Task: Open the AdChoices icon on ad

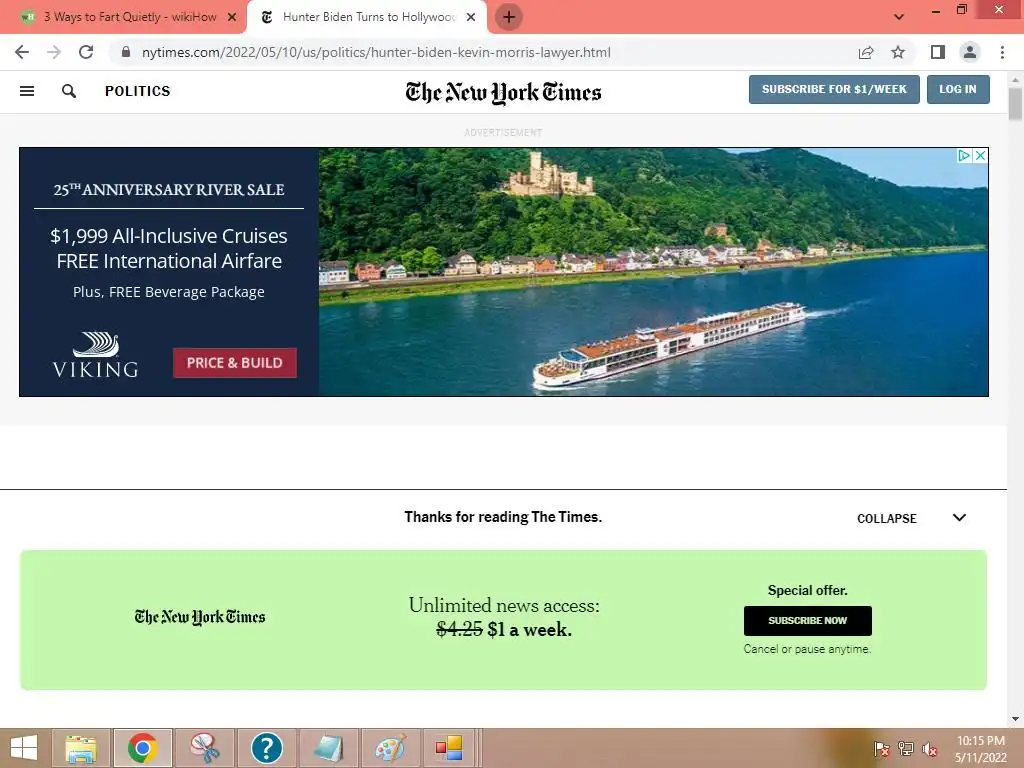Action: point(964,155)
